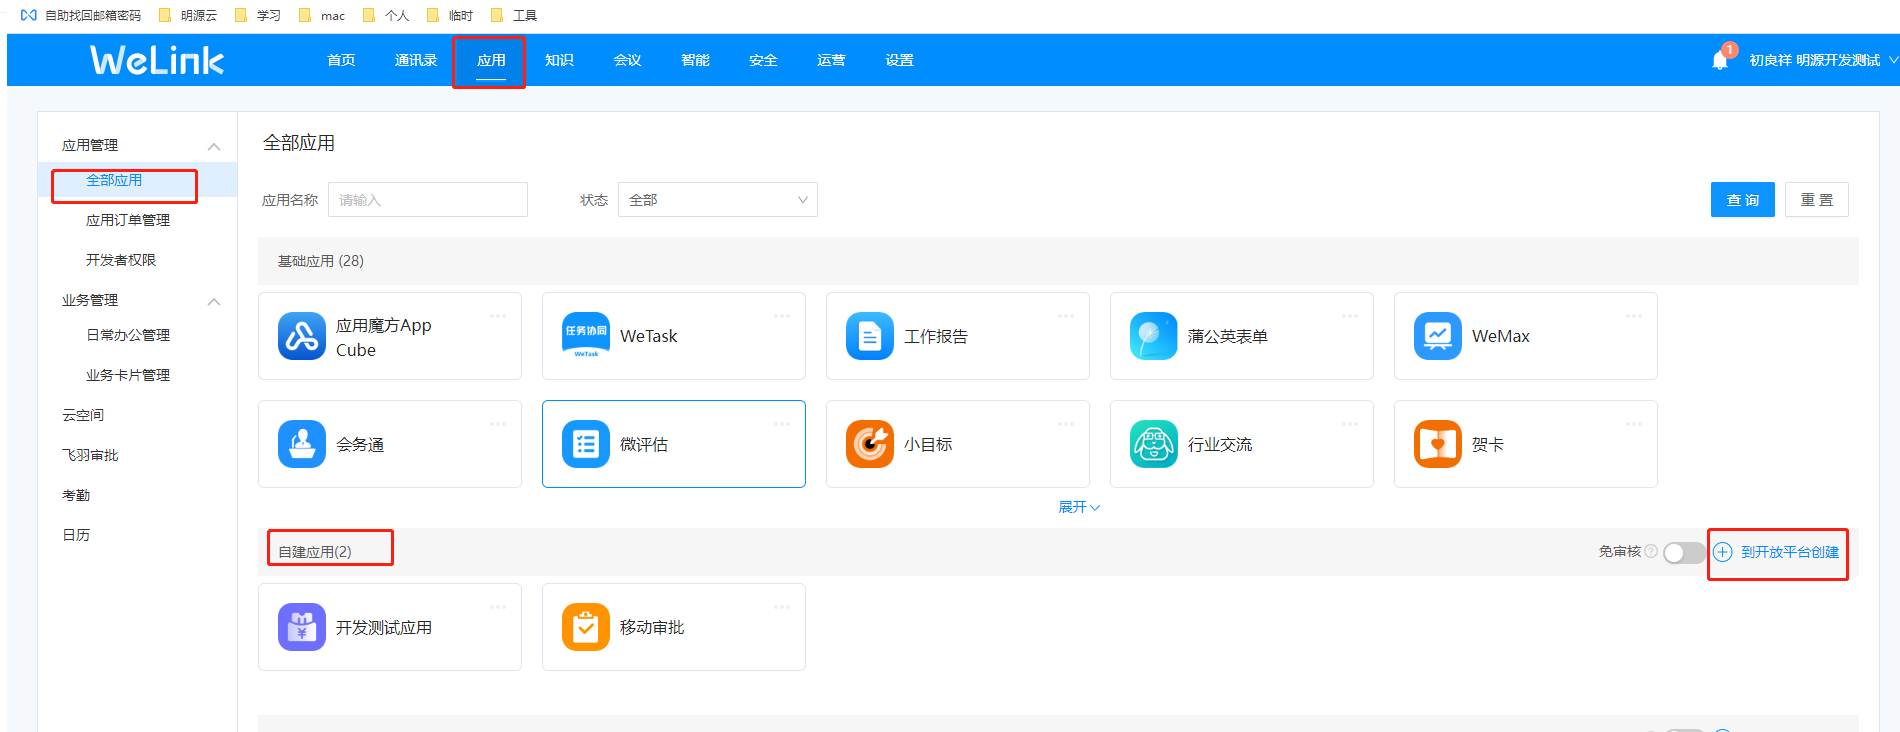Screen dimensions: 1900x732
Task: Click the help icon beside 免审核
Action: 1651,551
